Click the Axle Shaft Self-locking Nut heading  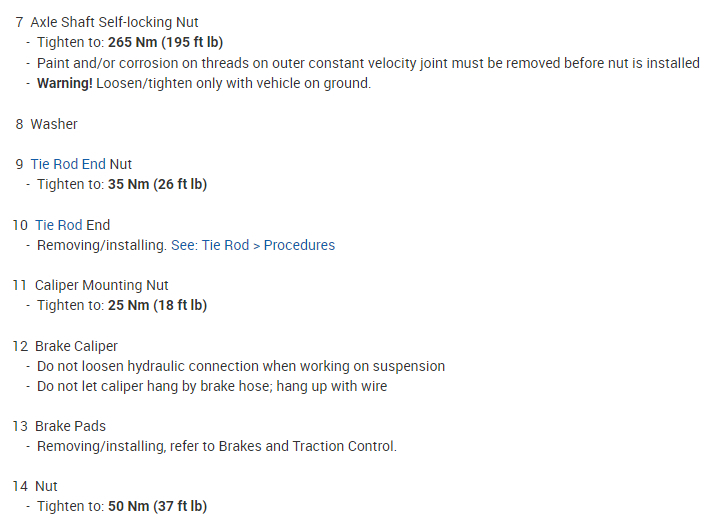[114, 22]
